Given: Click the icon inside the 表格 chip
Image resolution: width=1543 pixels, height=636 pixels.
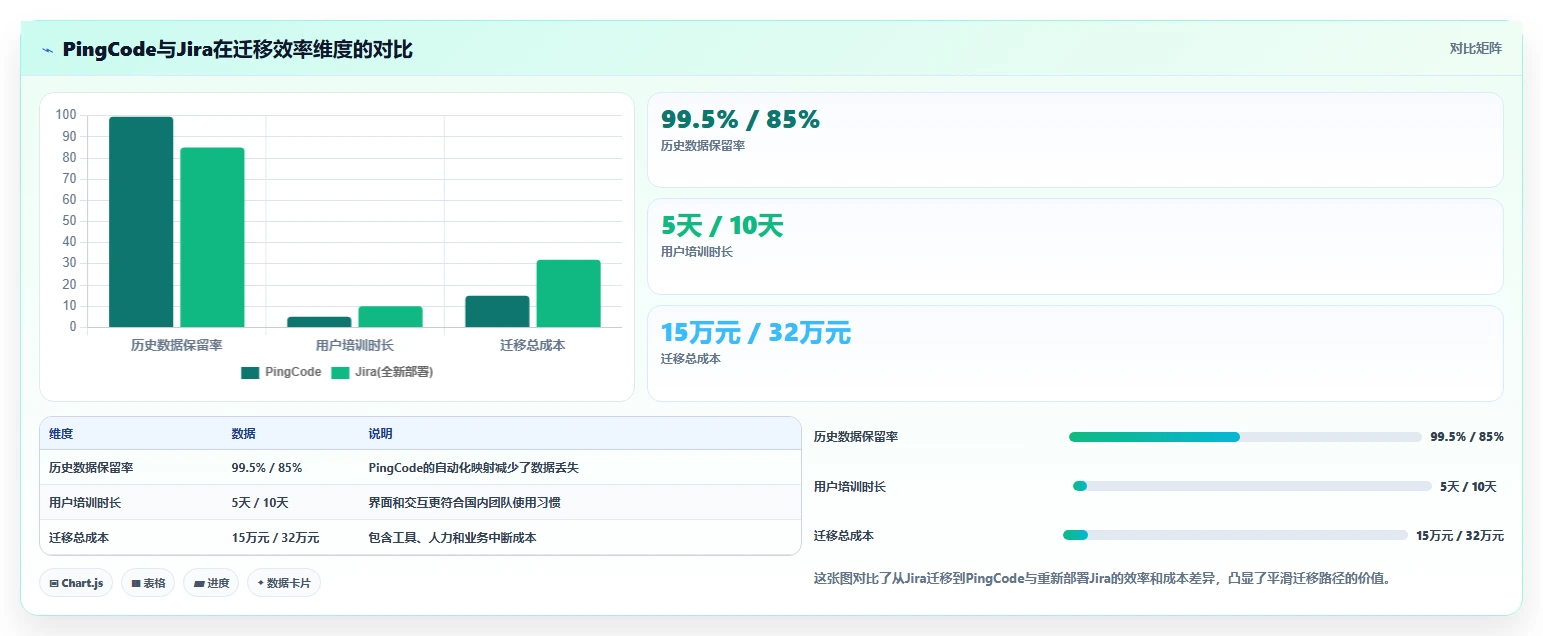Looking at the screenshot, I should click(135, 583).
